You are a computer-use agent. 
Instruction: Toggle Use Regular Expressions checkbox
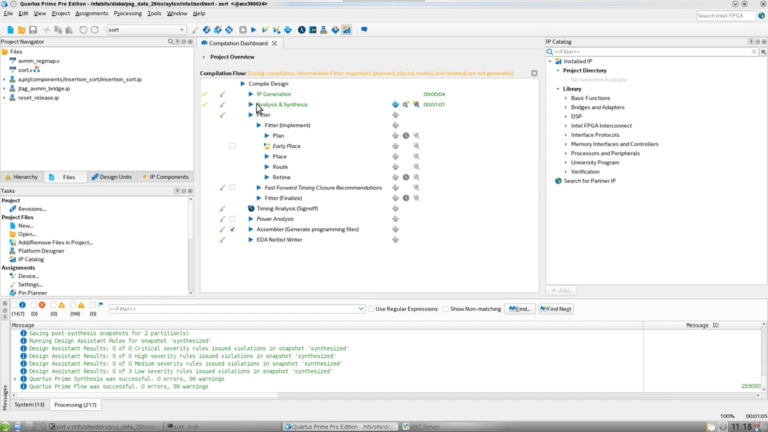(x=371, y=309)
